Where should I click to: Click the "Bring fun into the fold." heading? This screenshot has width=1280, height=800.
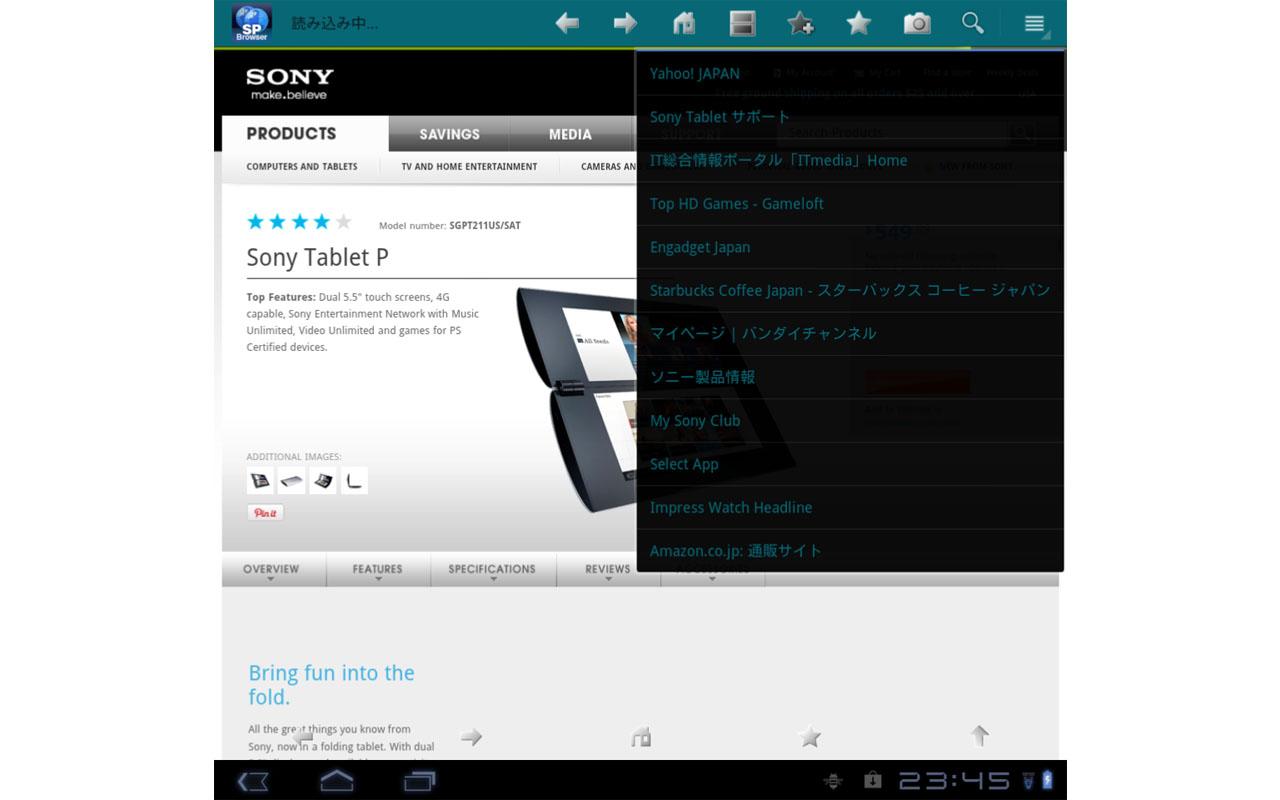[331, 685]
